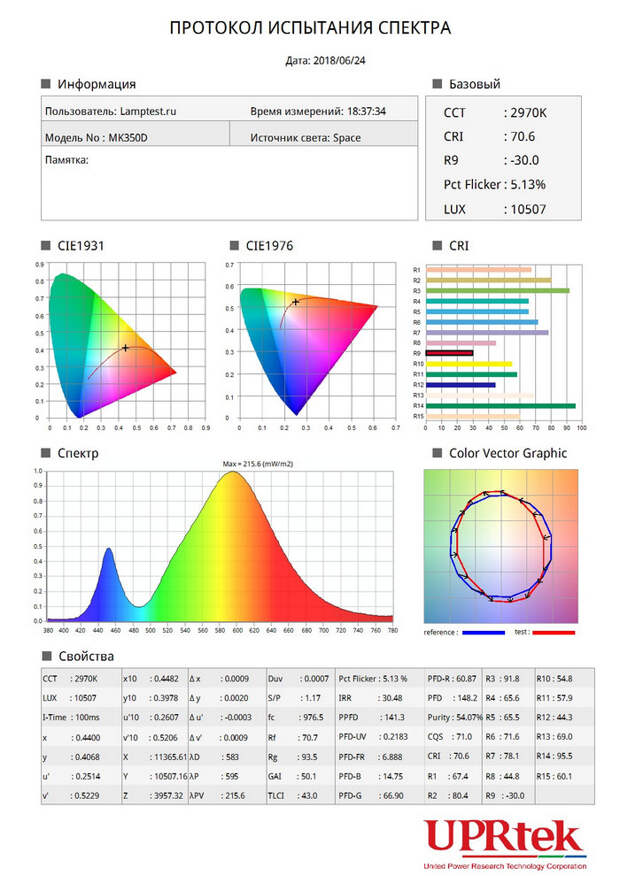Image resolution: width=620 pixels, height=876 pixels.
Task: Click the square marker beside Спектр heading
Action: click(46, 453)
